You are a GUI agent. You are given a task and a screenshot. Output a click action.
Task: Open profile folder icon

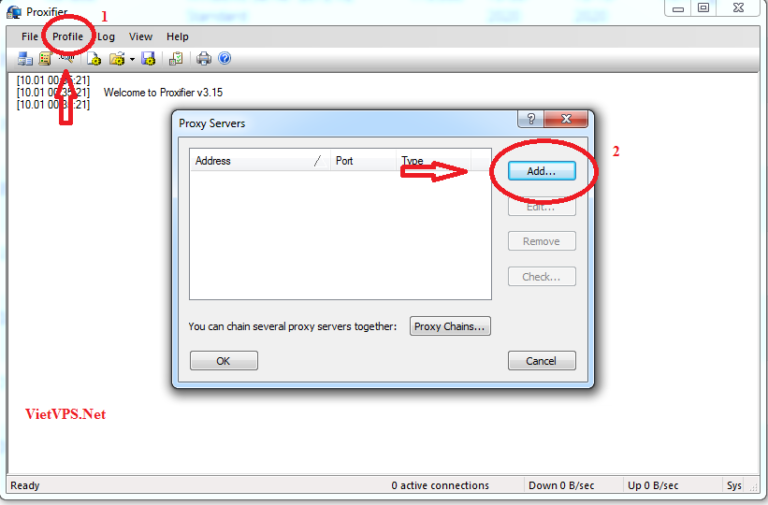(x=117, y=59)
